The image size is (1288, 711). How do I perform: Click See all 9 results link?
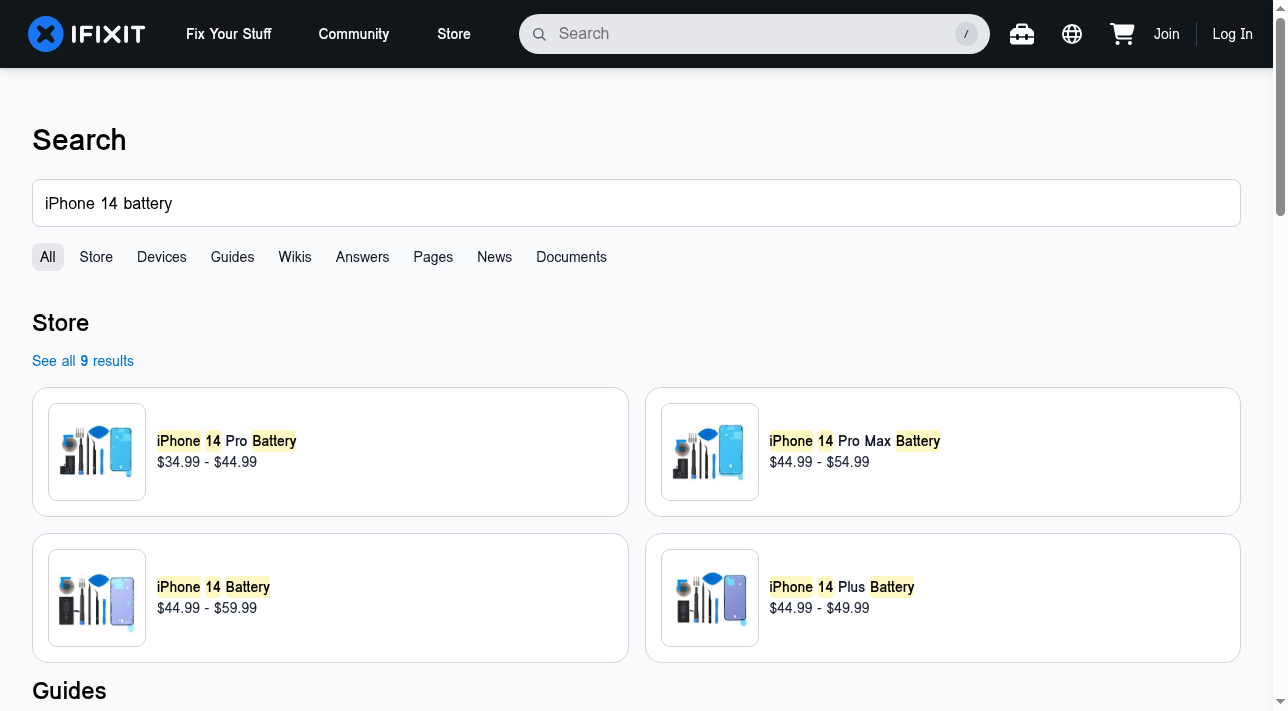pos(83,361)
